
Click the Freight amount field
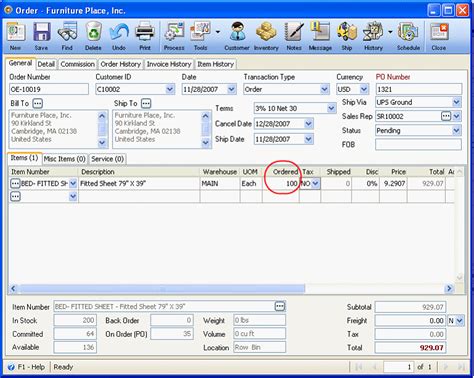point(410,321)
